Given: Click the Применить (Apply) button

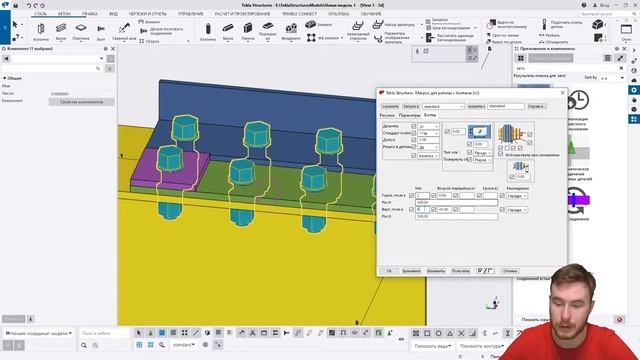Looking at the screenshot, I should click(x=411, y=271).
